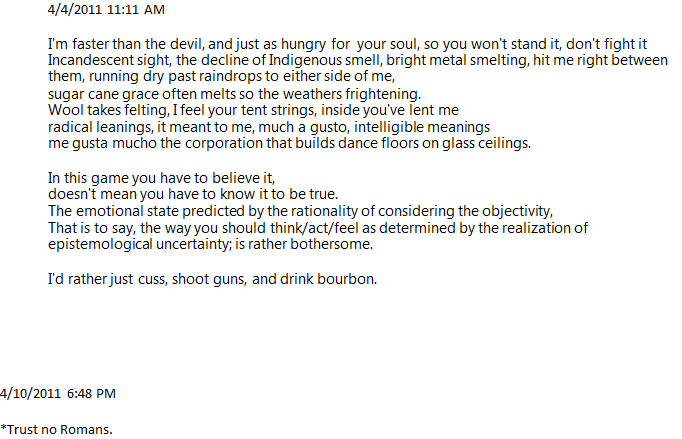The width and height of the screenshot is (682, 439).
Task: Click the word "epistemological"
Action: [100, 244]
